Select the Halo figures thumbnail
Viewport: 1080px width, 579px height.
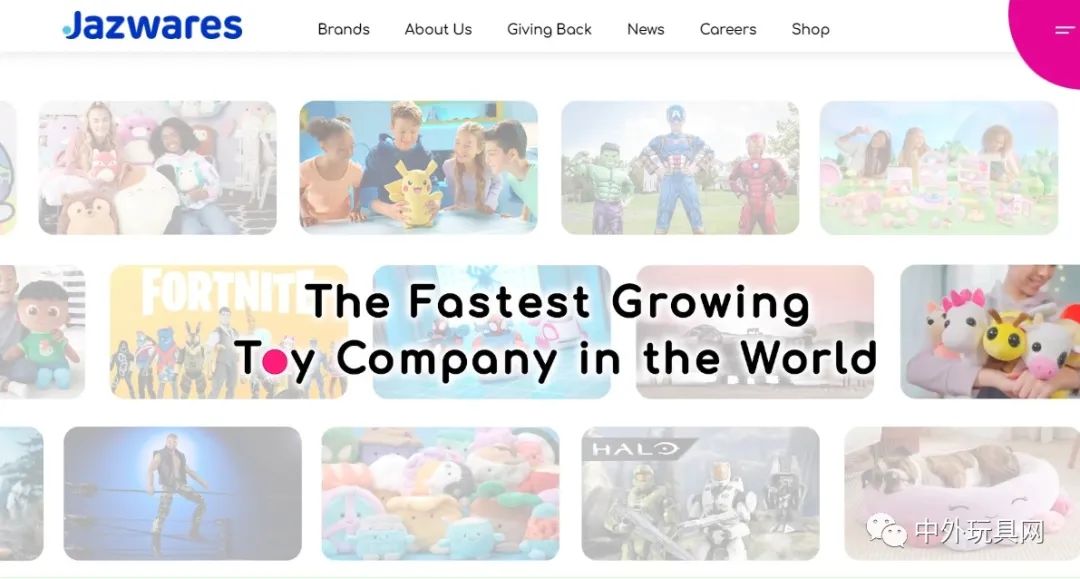(x=700, y=494)
